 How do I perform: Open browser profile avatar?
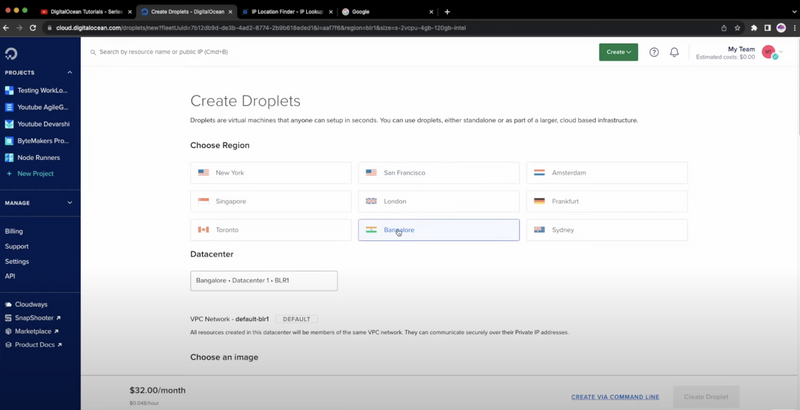tap(781, 28)
